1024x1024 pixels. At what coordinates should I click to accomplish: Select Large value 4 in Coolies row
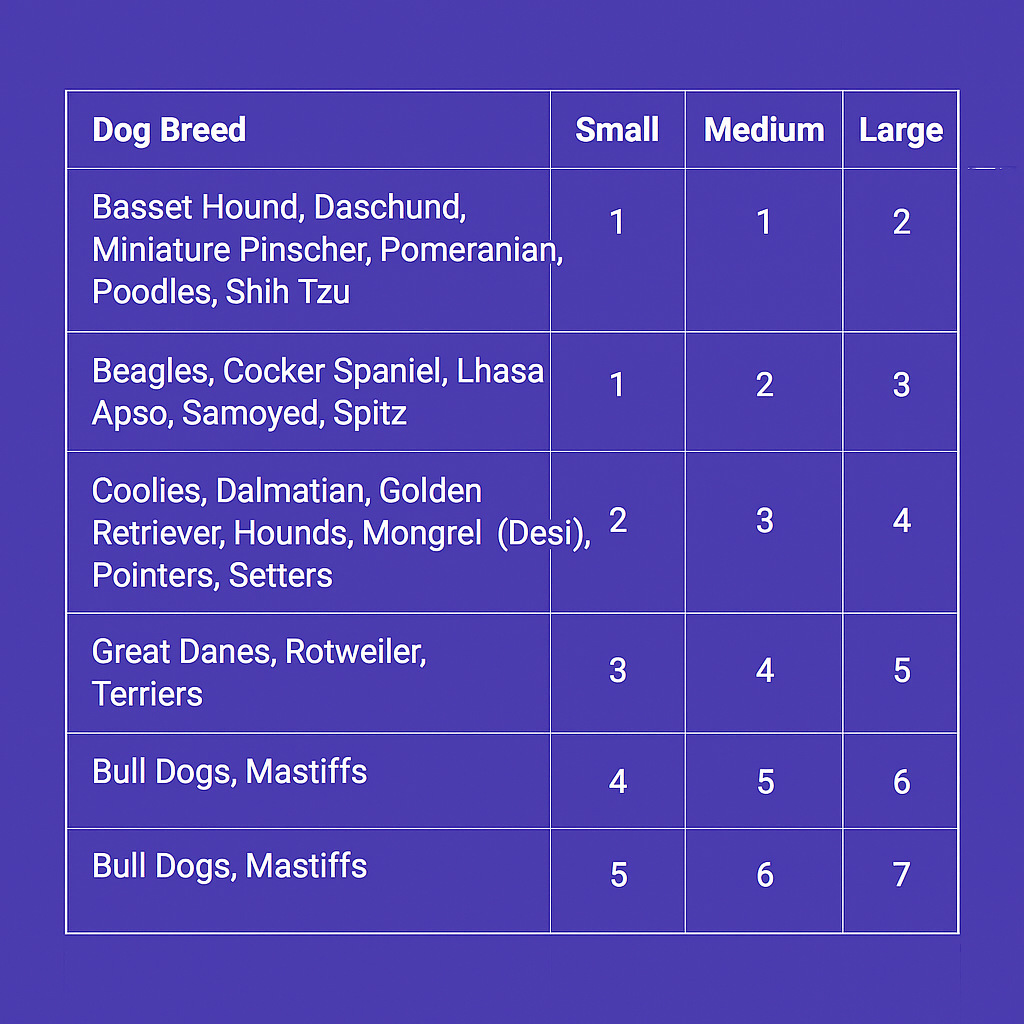(x=902, y=520)
